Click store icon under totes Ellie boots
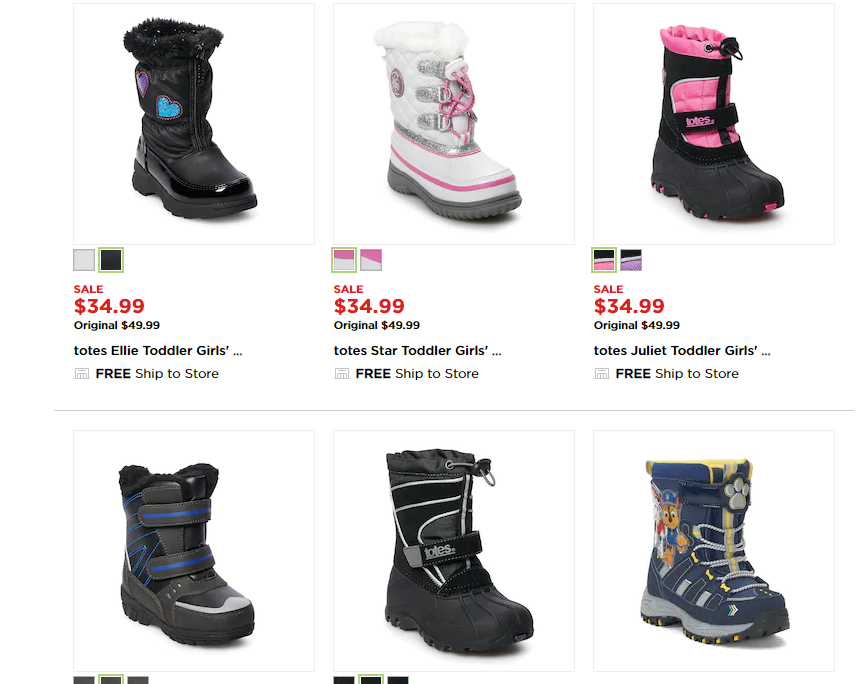 point(82,374)
